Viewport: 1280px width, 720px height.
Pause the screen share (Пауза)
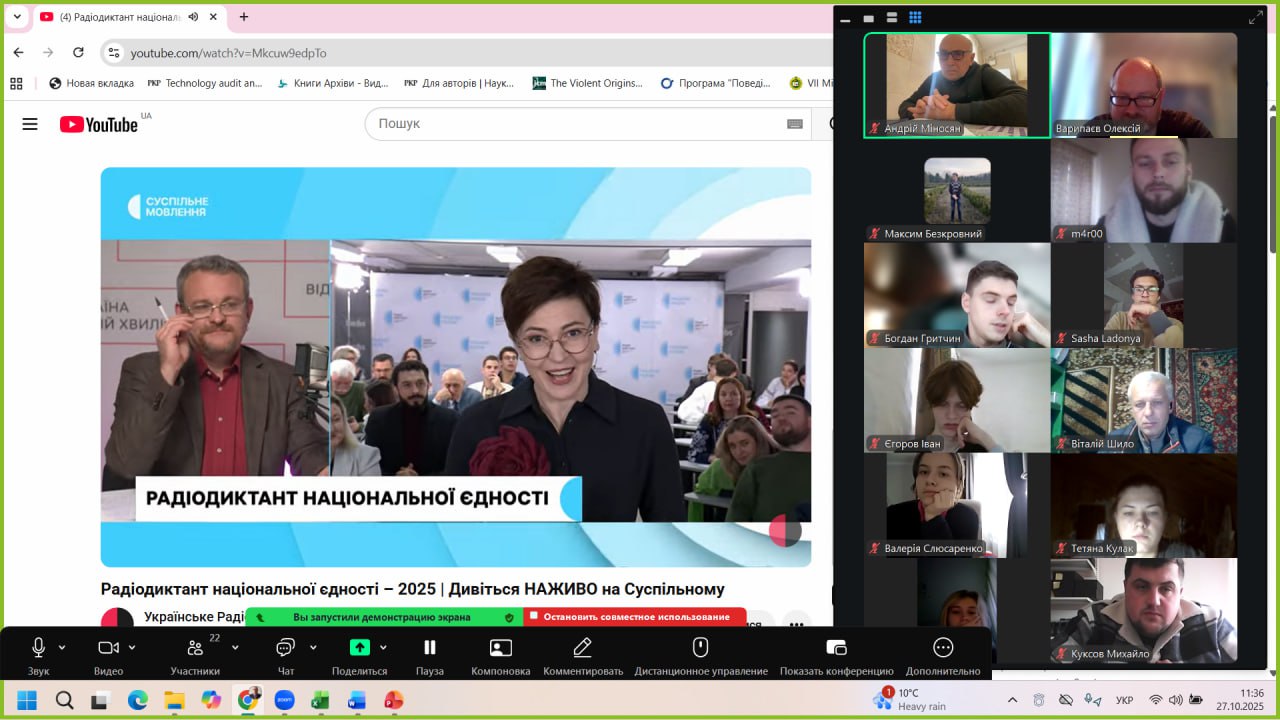[x=430, y=647]
